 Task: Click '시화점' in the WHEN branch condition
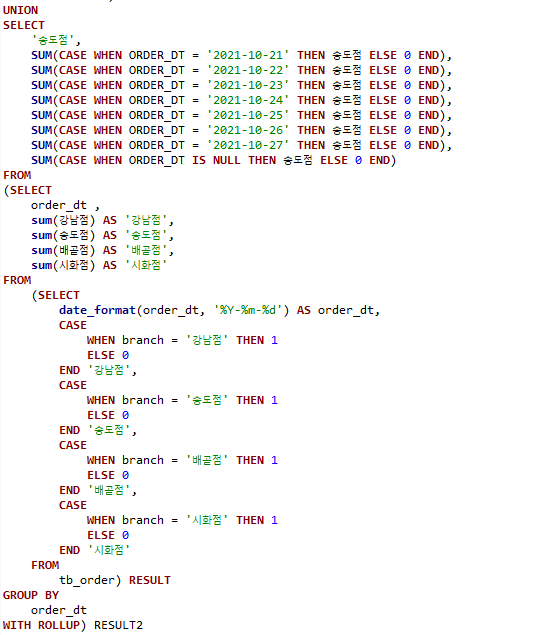(x=207, y=520)
